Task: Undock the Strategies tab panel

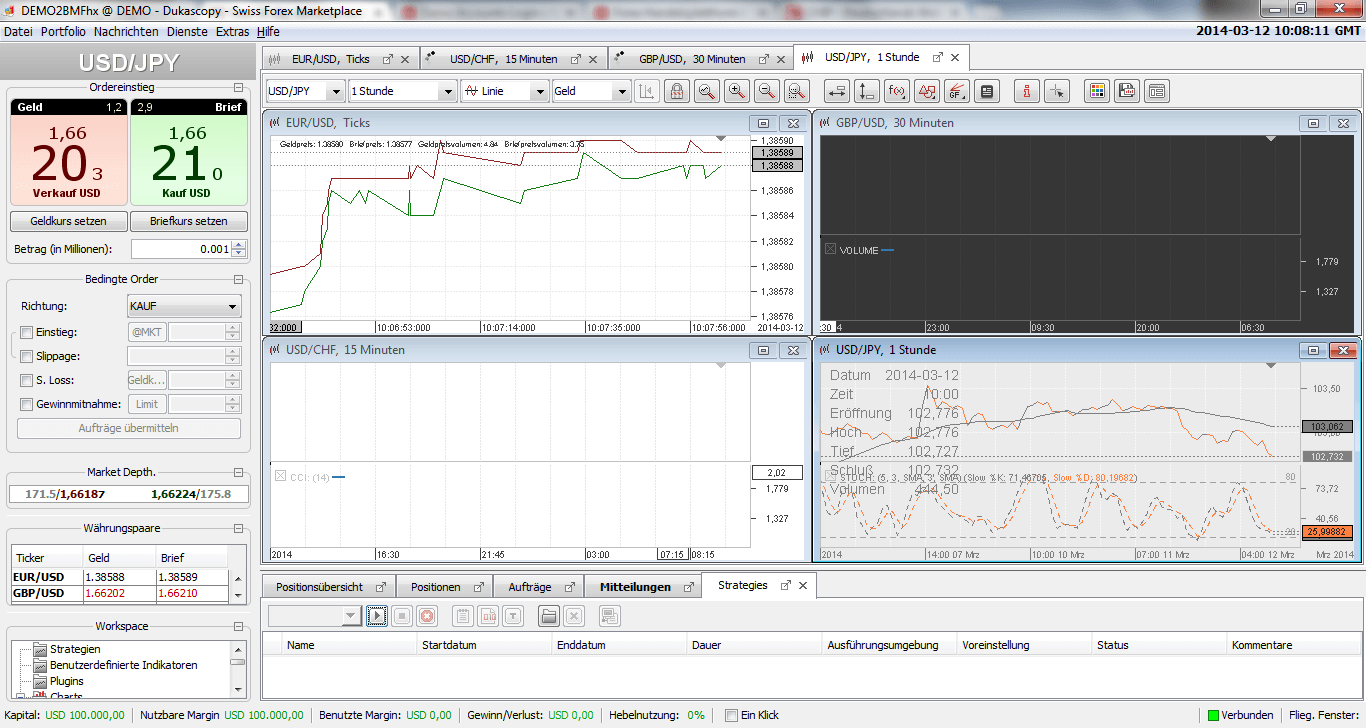Action: 785,585
